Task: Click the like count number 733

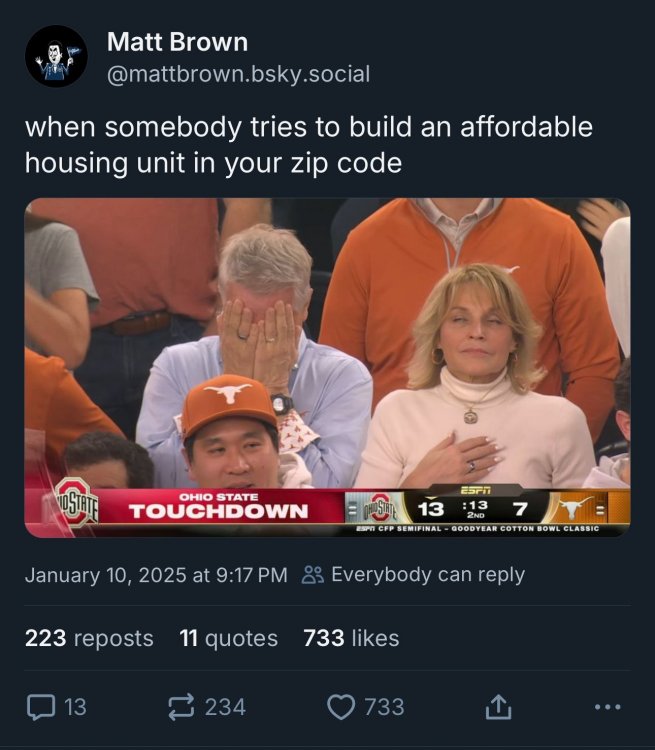Action: tap(384, 707)
